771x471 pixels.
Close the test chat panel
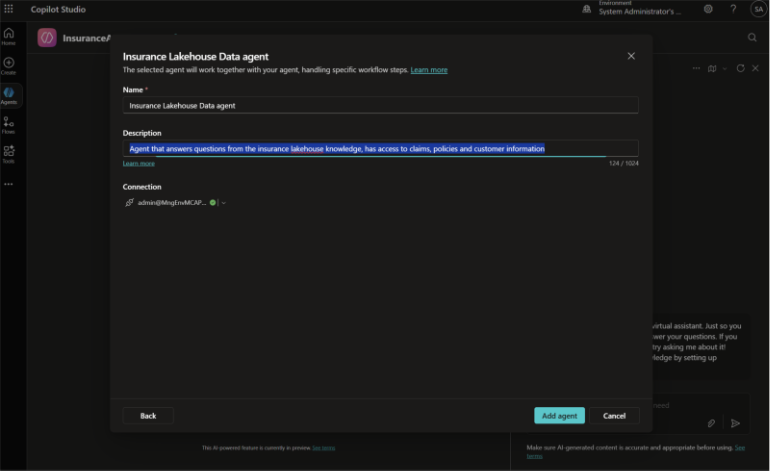755,68
